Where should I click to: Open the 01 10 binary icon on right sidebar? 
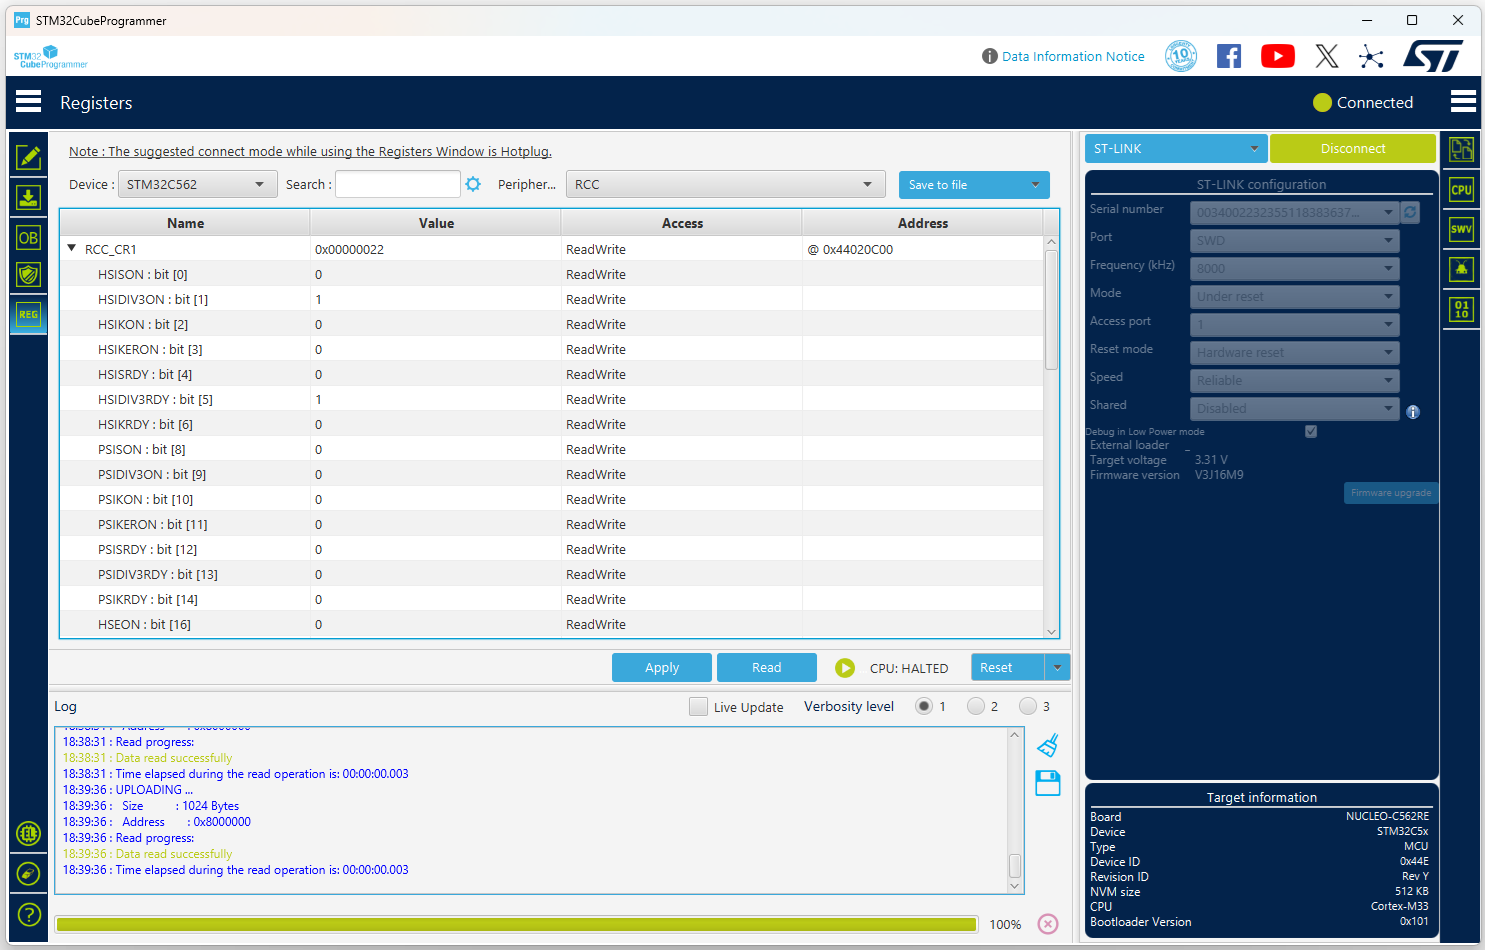[1461, 309]
